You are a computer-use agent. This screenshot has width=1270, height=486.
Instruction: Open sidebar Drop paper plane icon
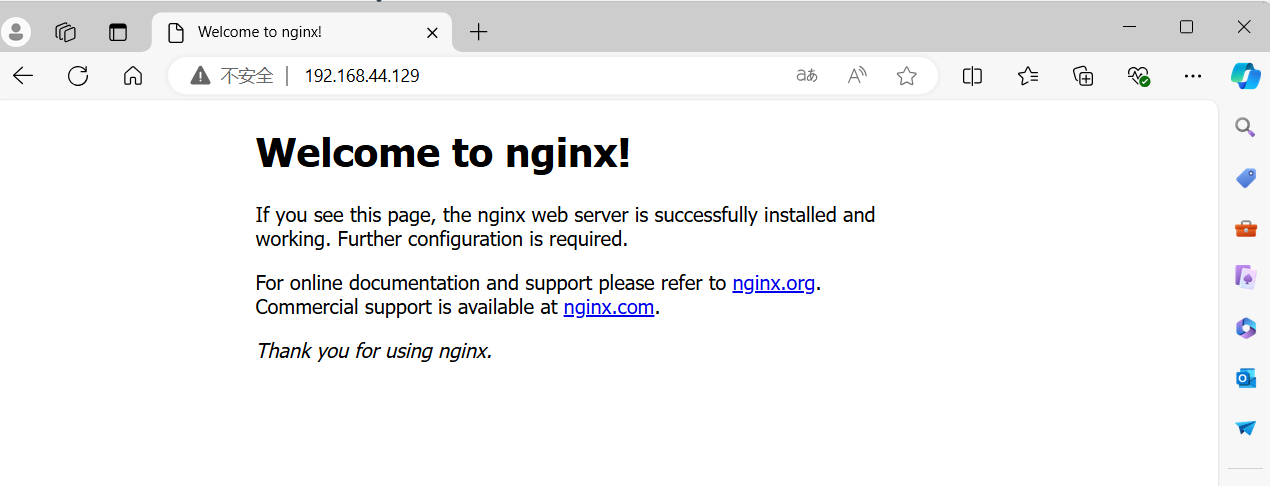tap(1245, 428)
